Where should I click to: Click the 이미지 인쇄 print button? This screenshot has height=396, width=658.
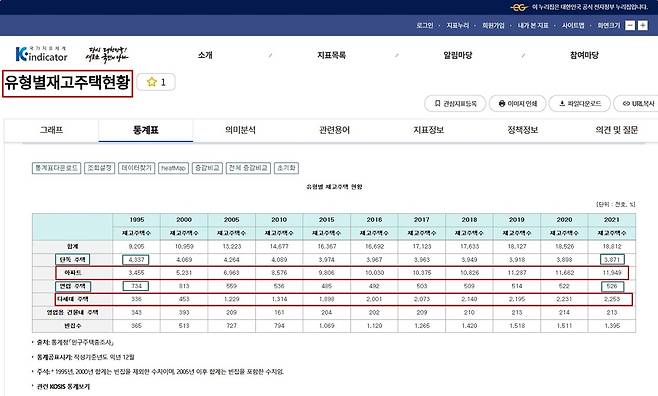click(518, 104)
